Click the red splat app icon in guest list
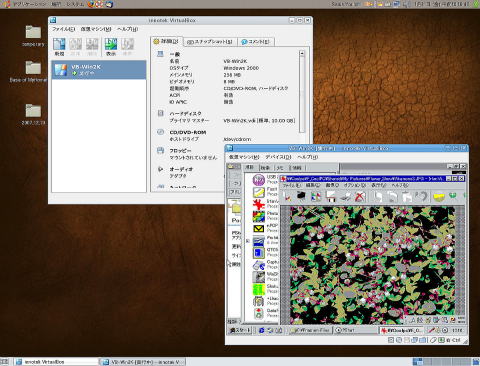The width and height of the screenshot is (480, 366). (x=259, y=204)
